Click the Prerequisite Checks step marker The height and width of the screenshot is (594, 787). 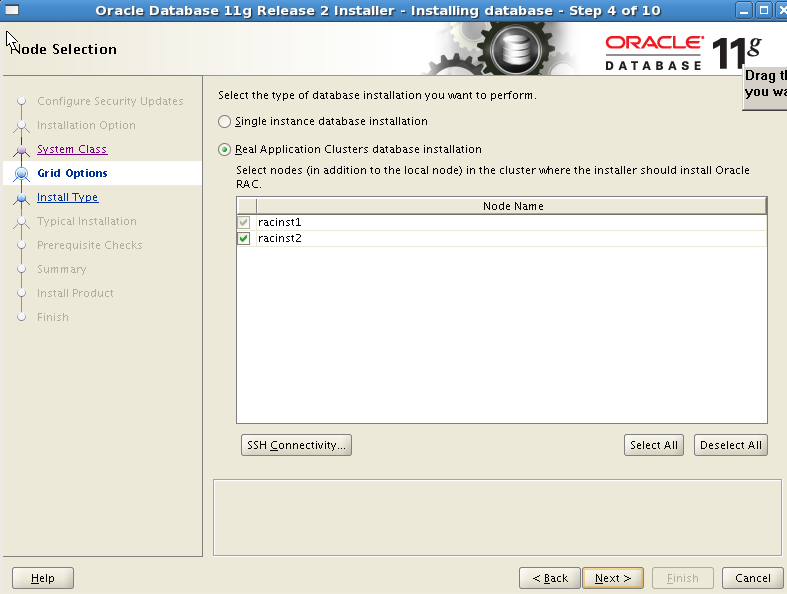tap(21, 245)
